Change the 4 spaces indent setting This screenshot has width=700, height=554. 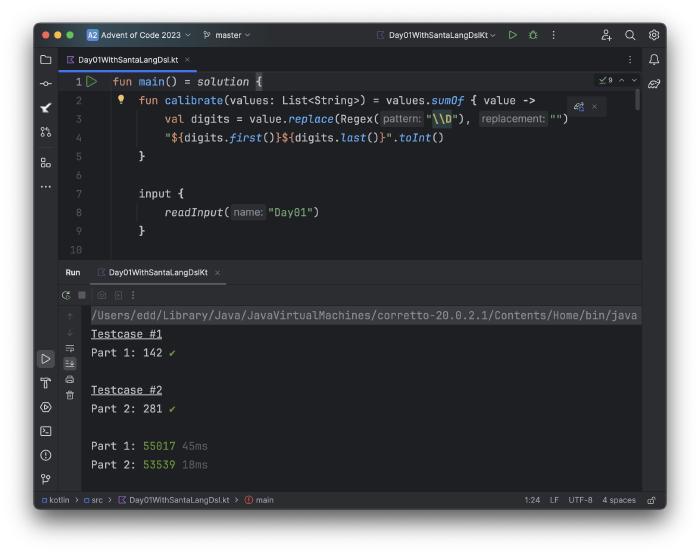pyautogui.click(x=619, y=500)
